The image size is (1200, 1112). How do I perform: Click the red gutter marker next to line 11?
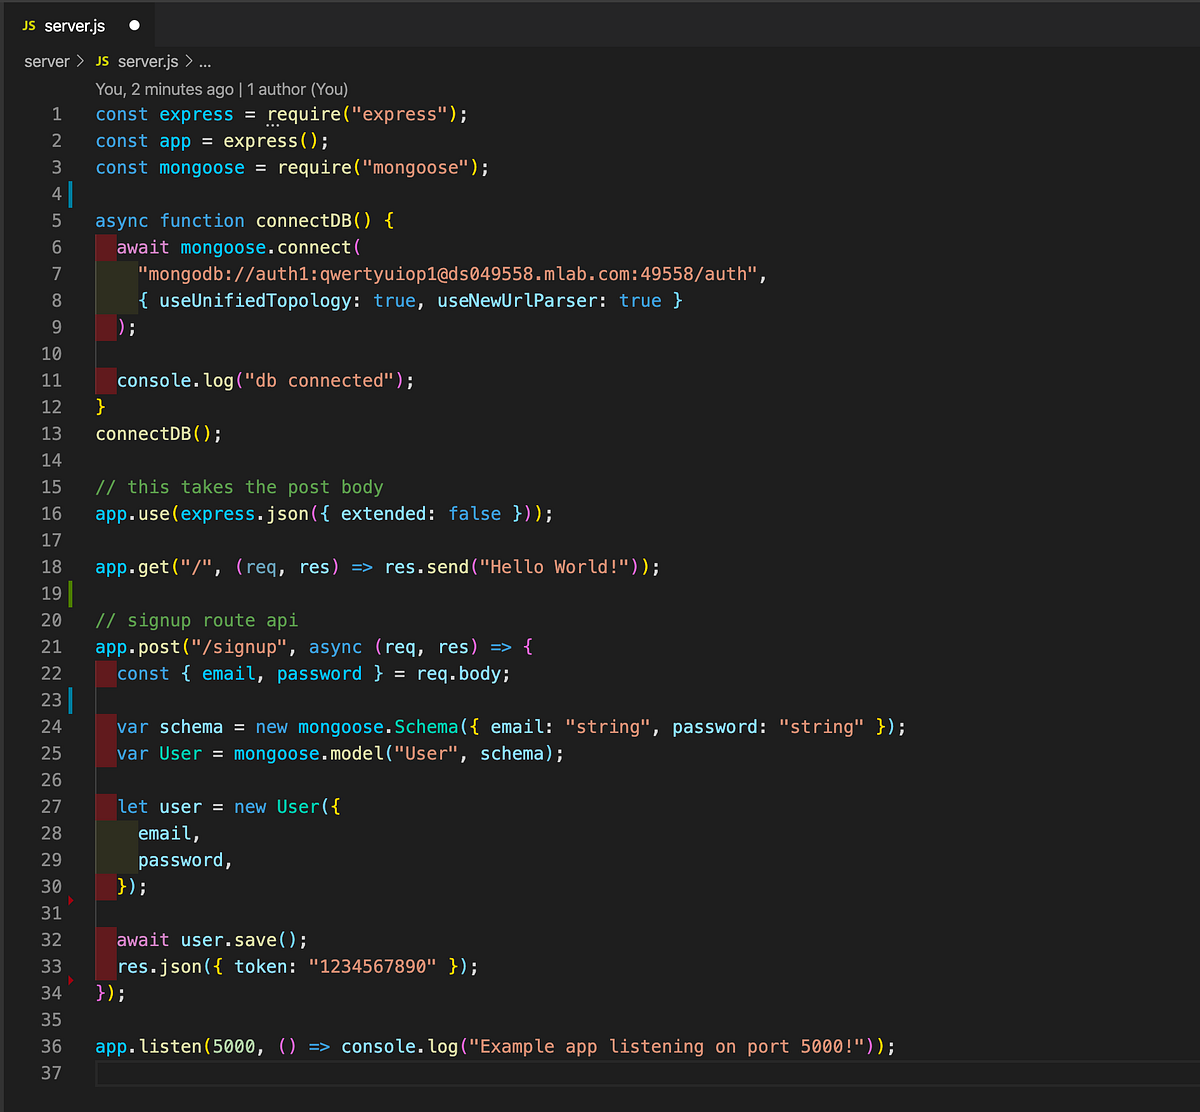[x=106, y=380]
